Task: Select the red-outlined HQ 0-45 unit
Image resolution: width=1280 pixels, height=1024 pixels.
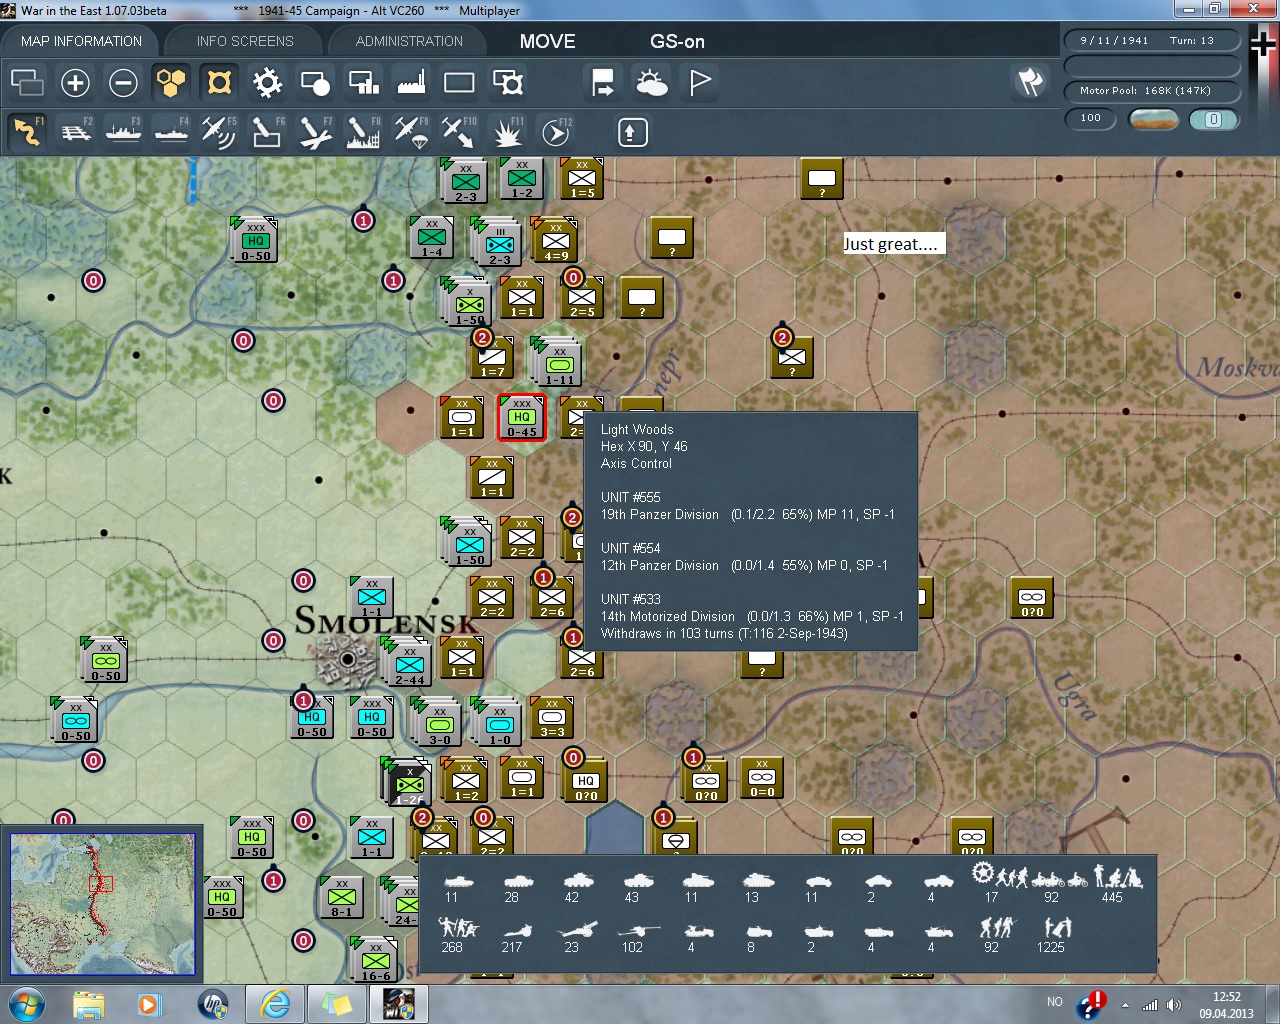Action: tap(521, 417)
